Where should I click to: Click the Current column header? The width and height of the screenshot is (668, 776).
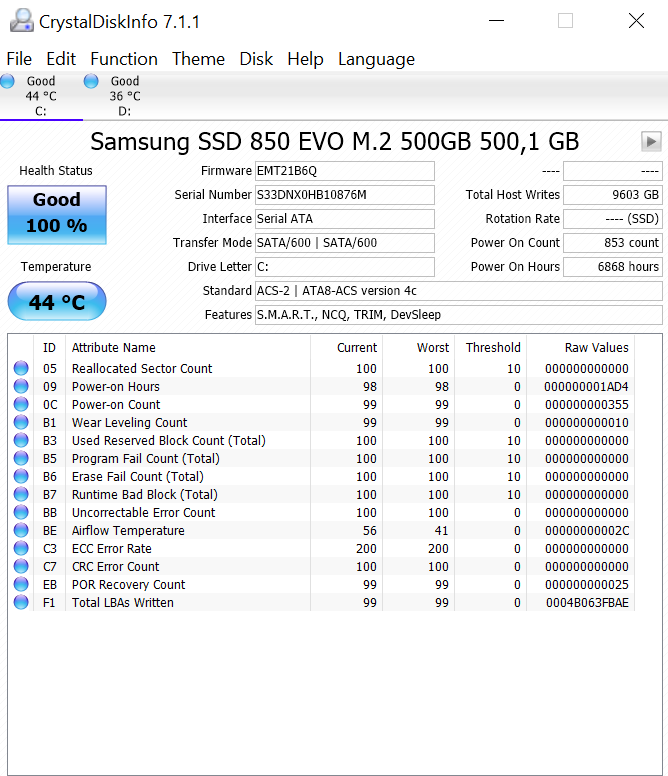tap(346, 347)
